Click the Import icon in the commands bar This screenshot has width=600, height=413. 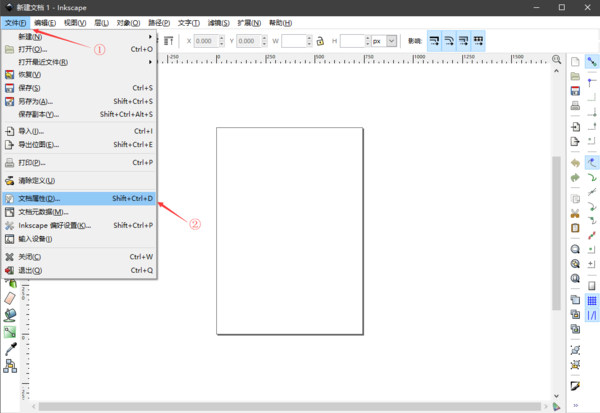tap(575, 127)
